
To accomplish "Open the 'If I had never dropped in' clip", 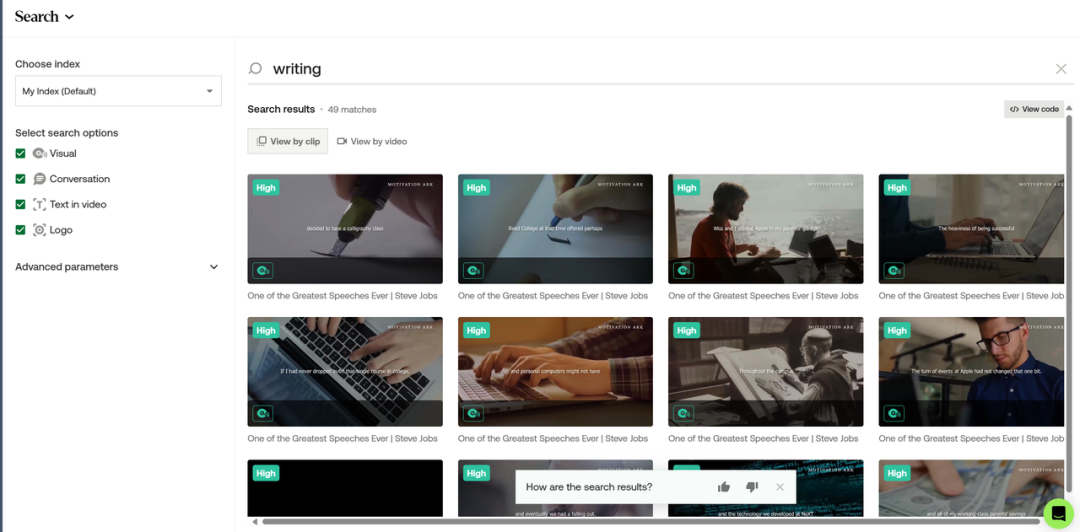I will pyautogui.click(x=345, y=371).
